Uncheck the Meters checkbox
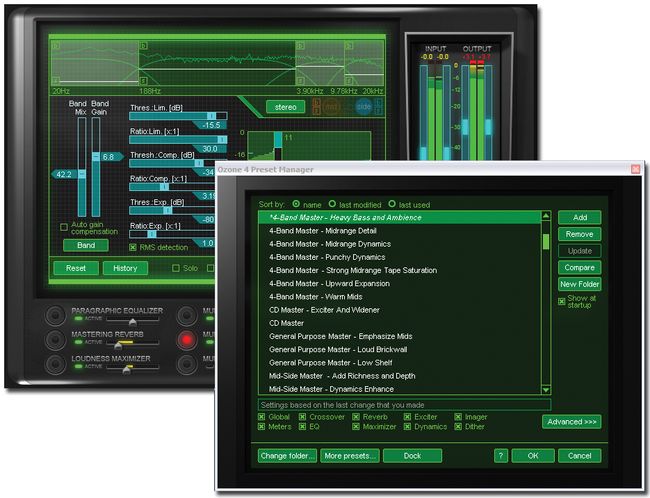Viewport: 650px width, 498px height. pyautogui.click(x=262, y=426)
